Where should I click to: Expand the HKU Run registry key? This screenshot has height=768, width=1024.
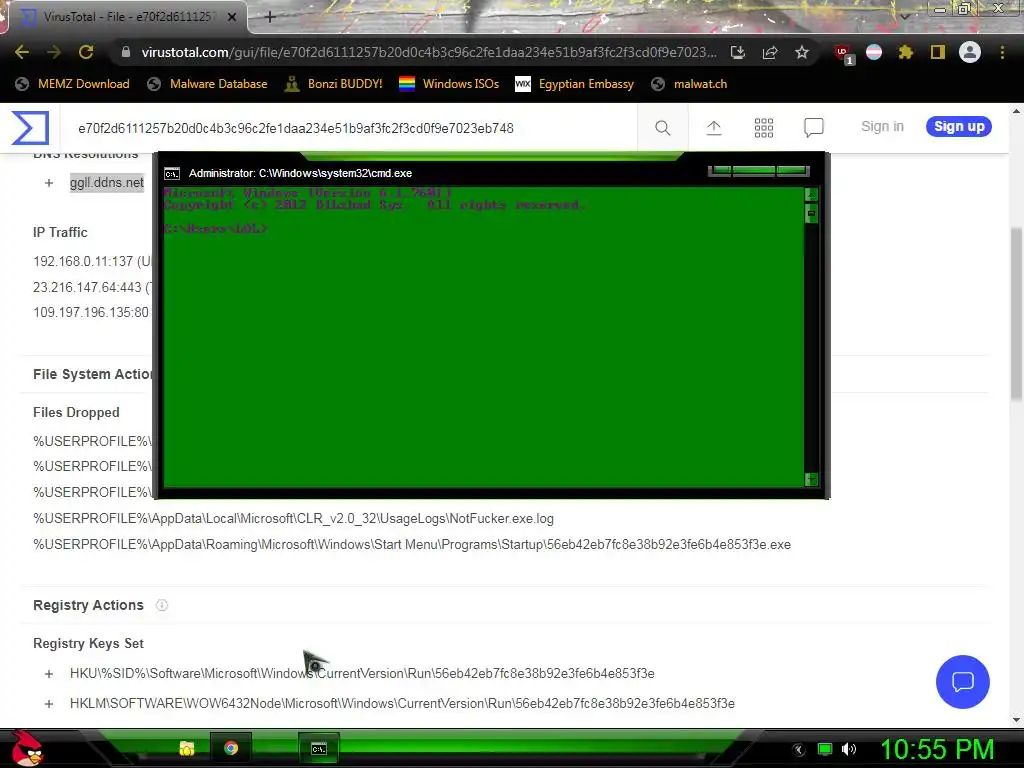pyautogui.click(x=49, y=673)
